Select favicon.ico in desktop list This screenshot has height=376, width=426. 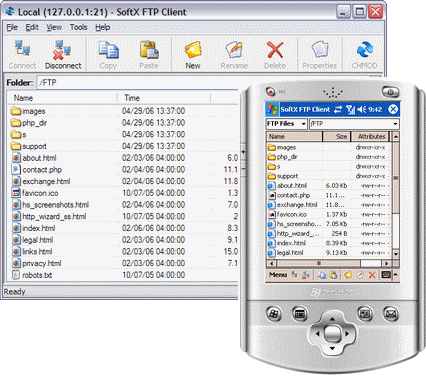click(35, 193)
